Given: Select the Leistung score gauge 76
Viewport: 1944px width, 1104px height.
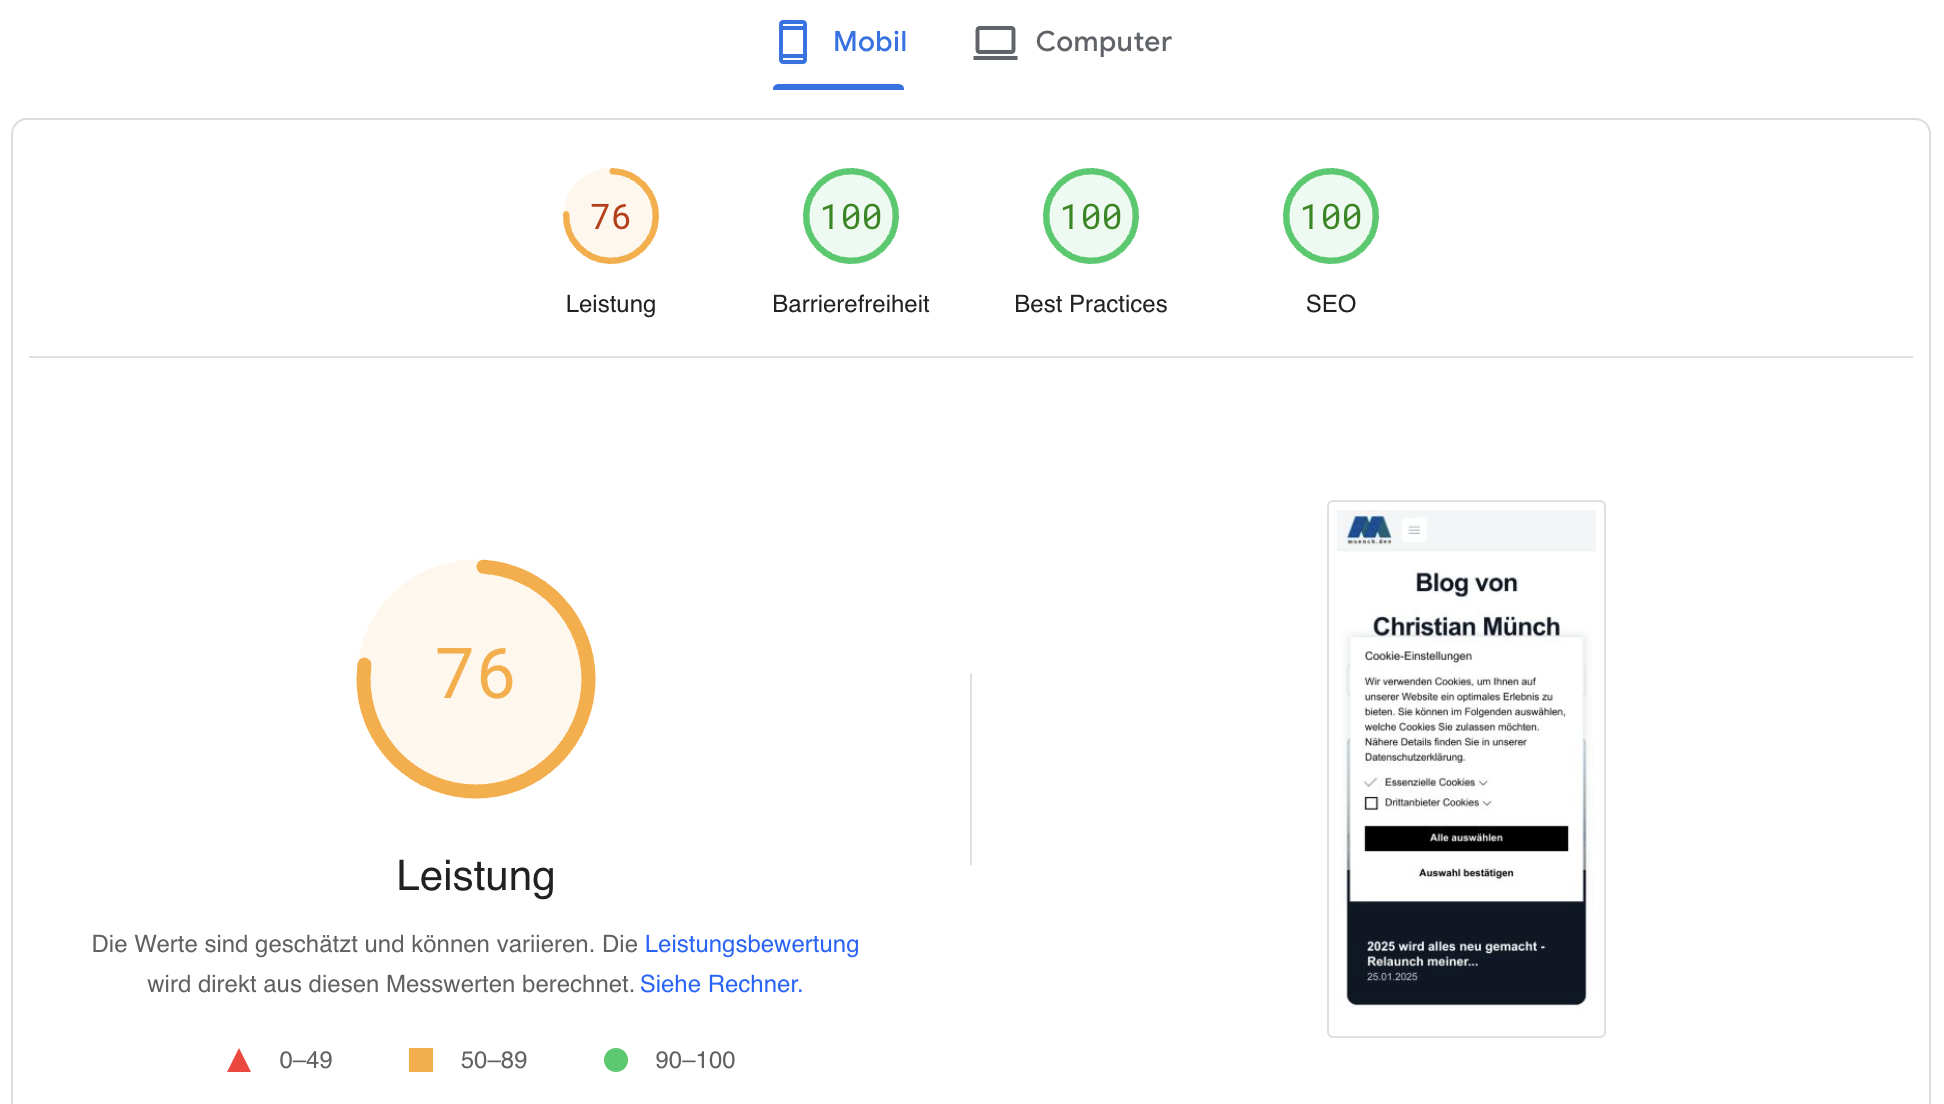Looking at the screenshot, I should point(611,216).
